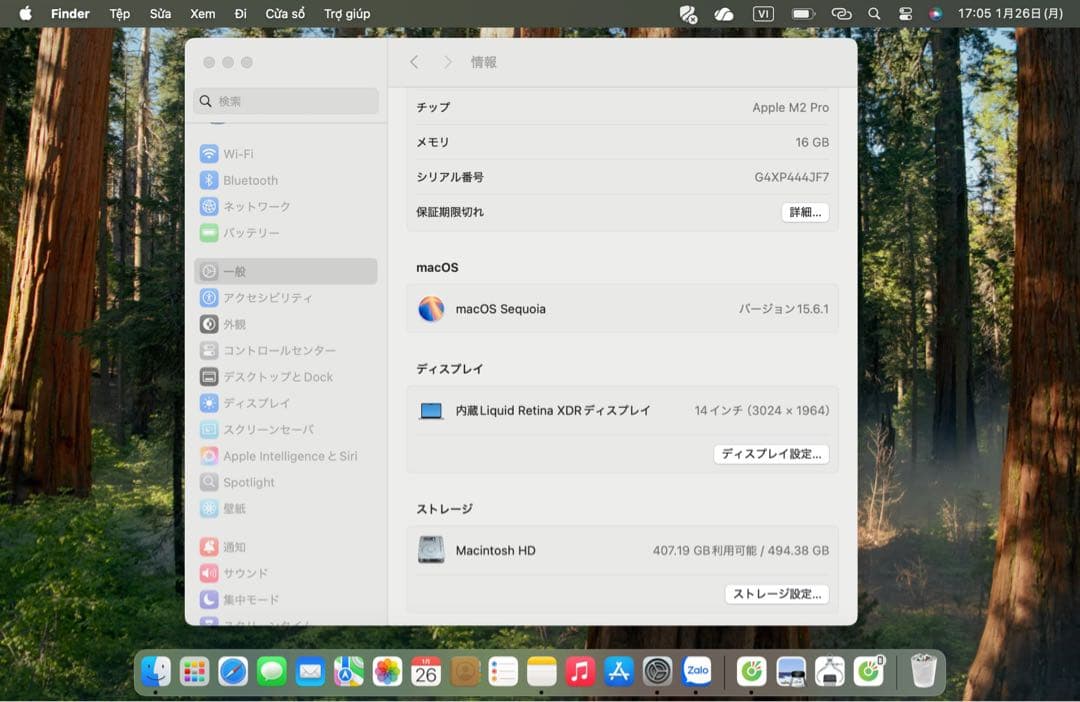Navigate back with the back chevron
1080x702 pixels.
[x=414, y=61]
